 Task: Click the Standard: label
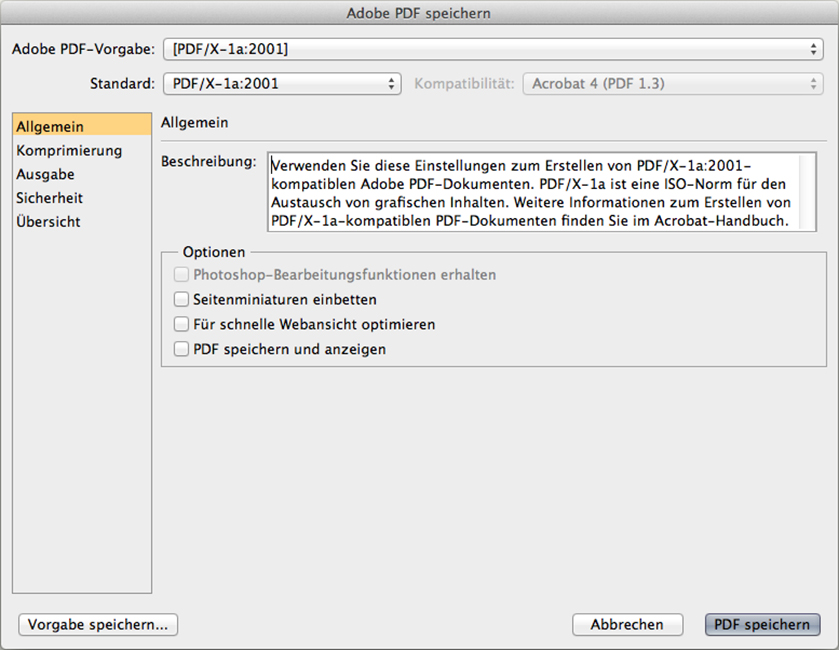pos(122,84)
